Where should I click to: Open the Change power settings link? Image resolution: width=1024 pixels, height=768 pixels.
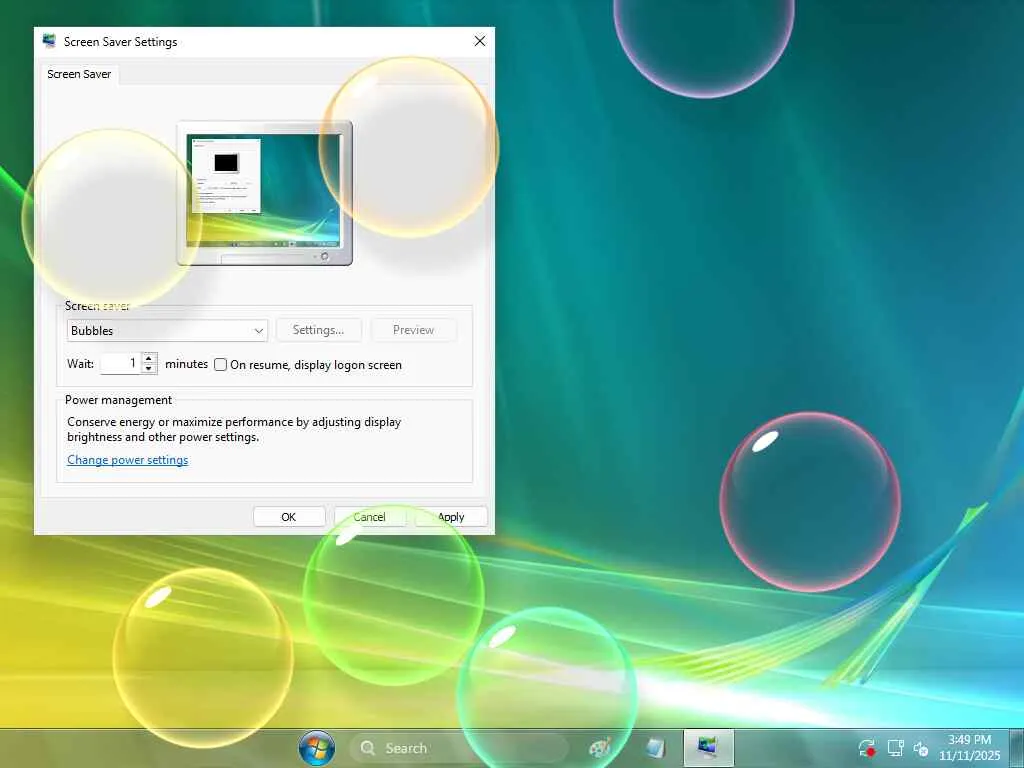coord(128,460)
